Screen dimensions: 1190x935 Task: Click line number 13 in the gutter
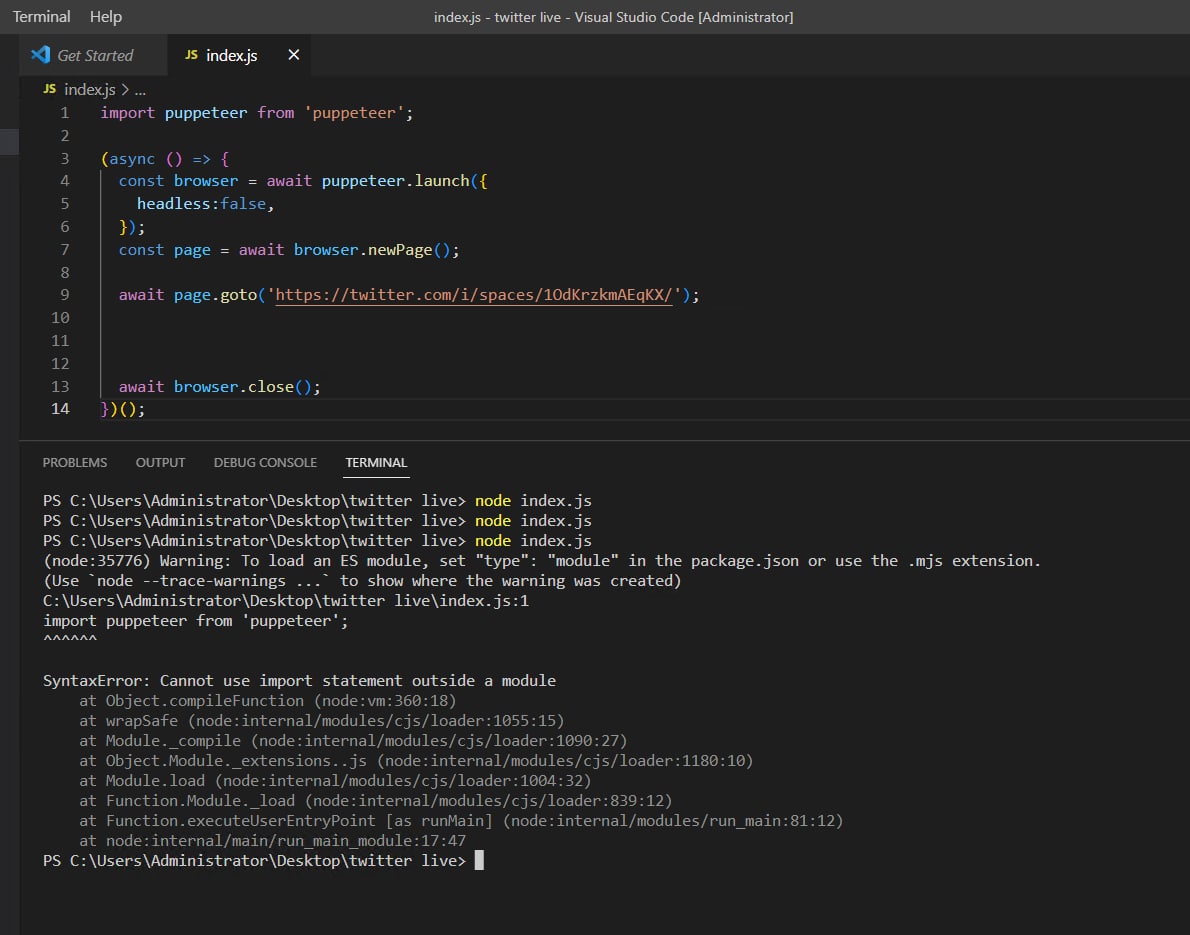tap(60, 386)
